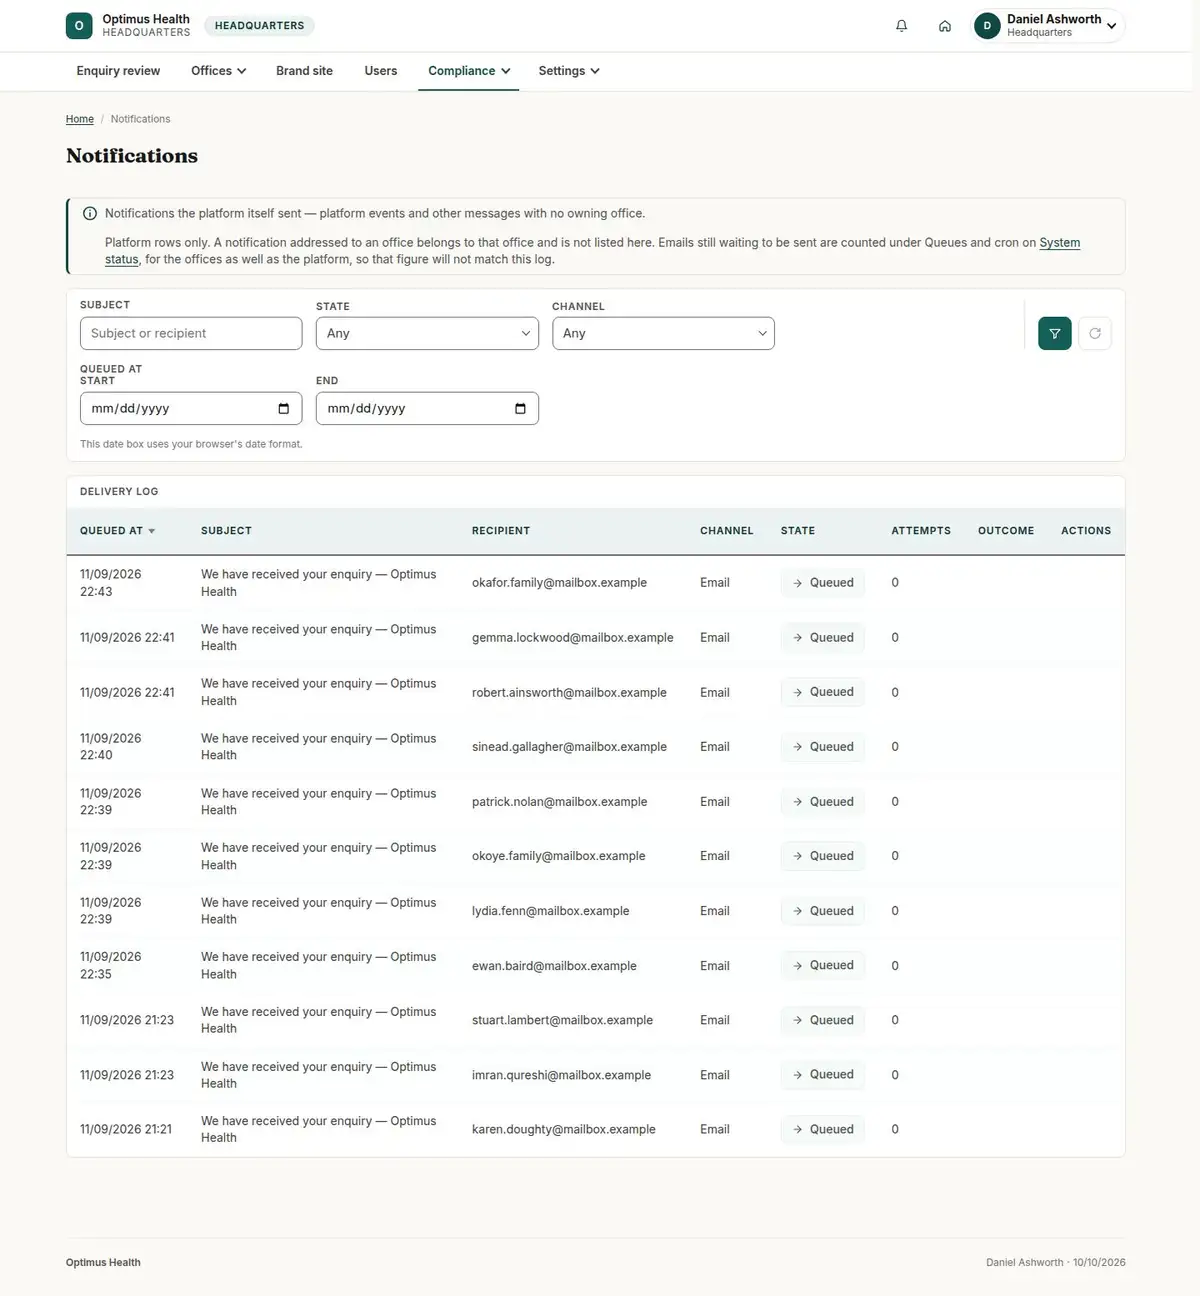Open the Settings menu
Screen dimensions: 1200x1296
pyautogui.click(x=569, y=71)
